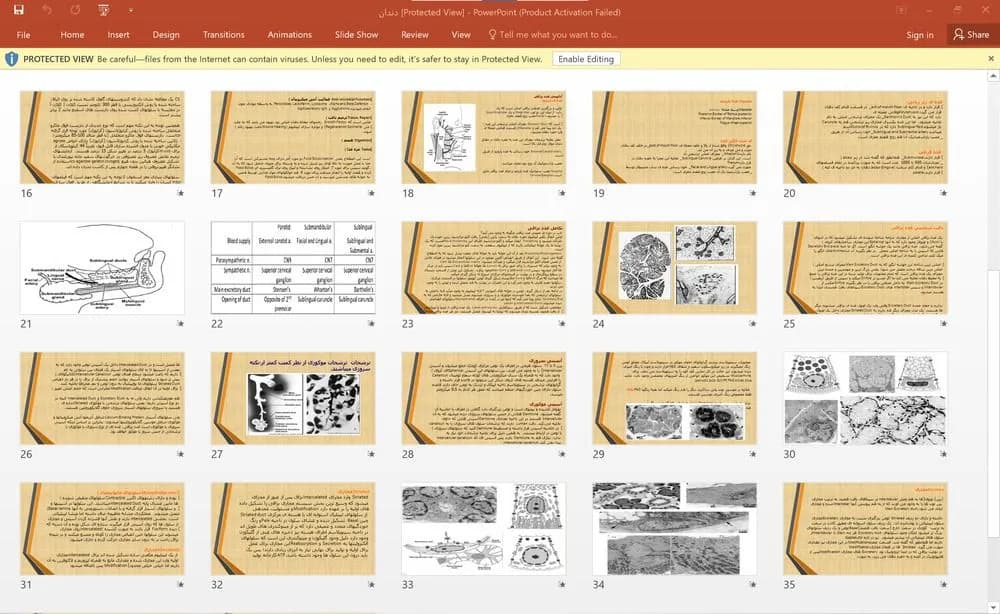The image size is (1000, 614).
Task: Switch to the Transitions ribbon tab
Action: [223, 34]
